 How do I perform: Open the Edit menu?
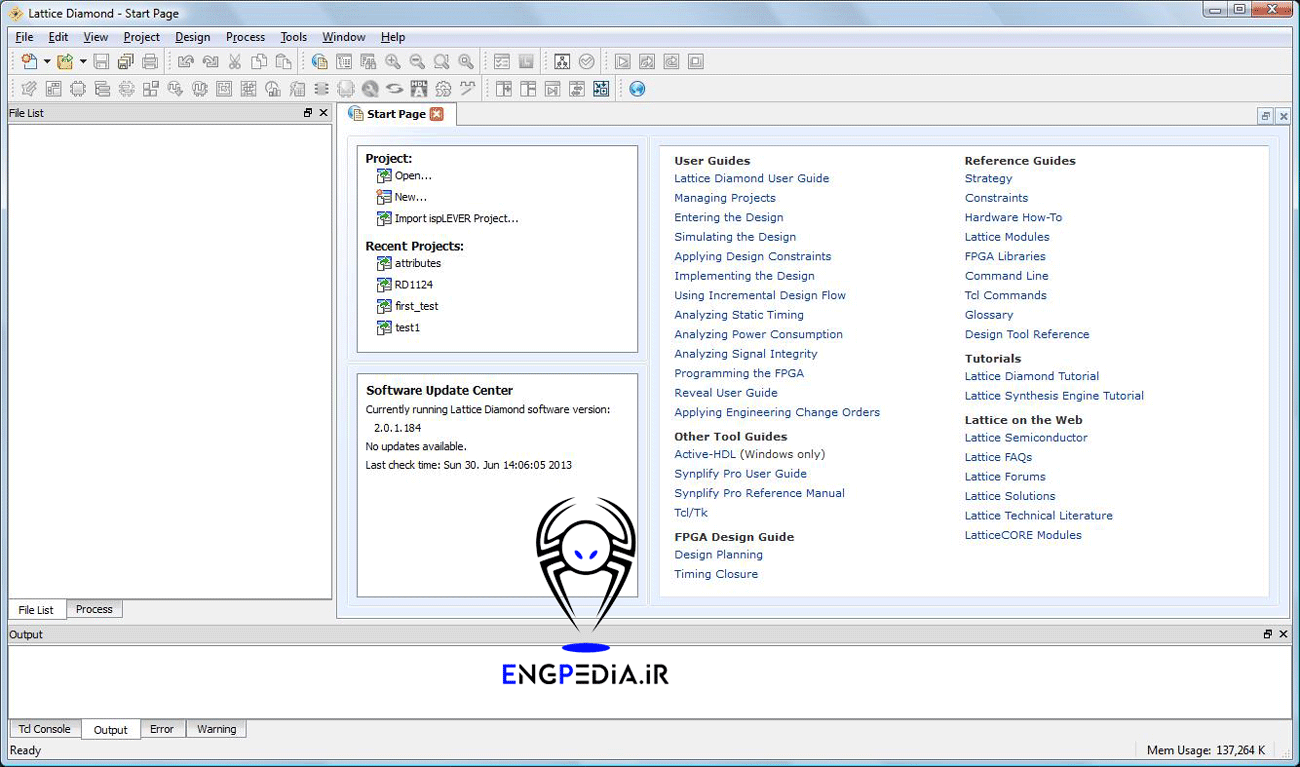point(58,37)
